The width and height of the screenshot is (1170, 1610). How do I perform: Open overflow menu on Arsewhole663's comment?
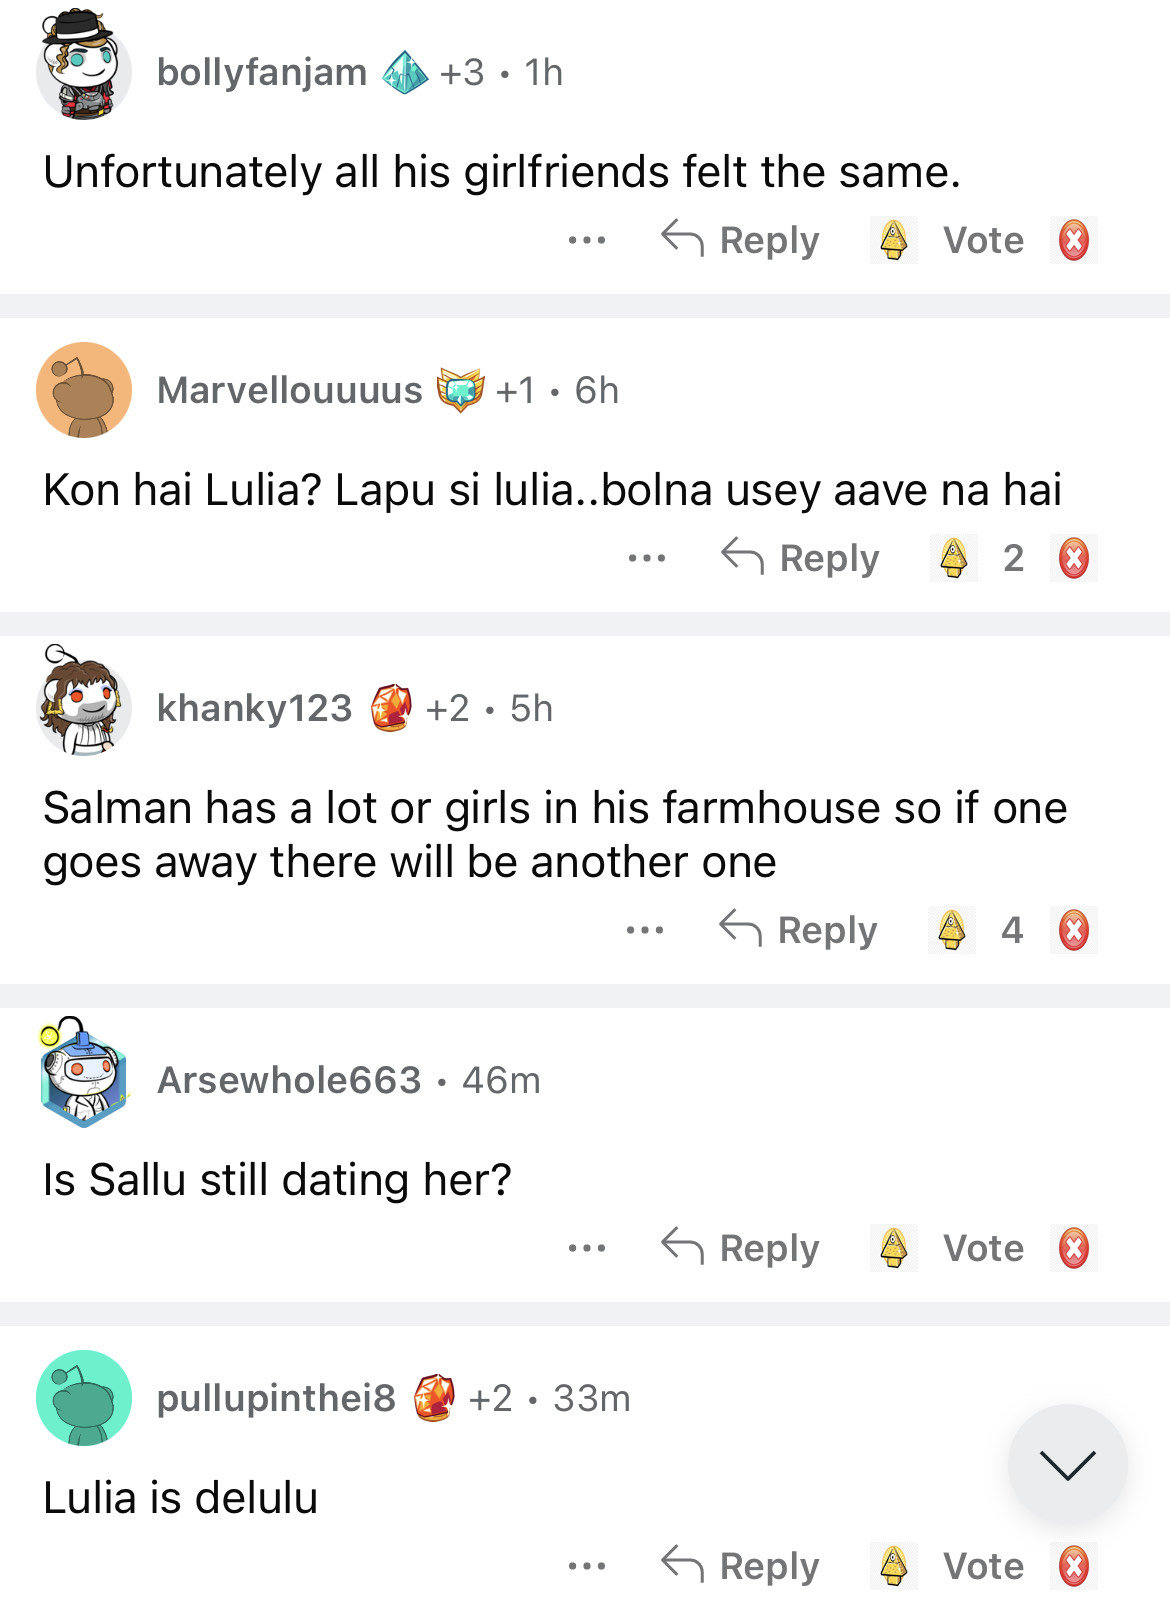pos(586,1248)
